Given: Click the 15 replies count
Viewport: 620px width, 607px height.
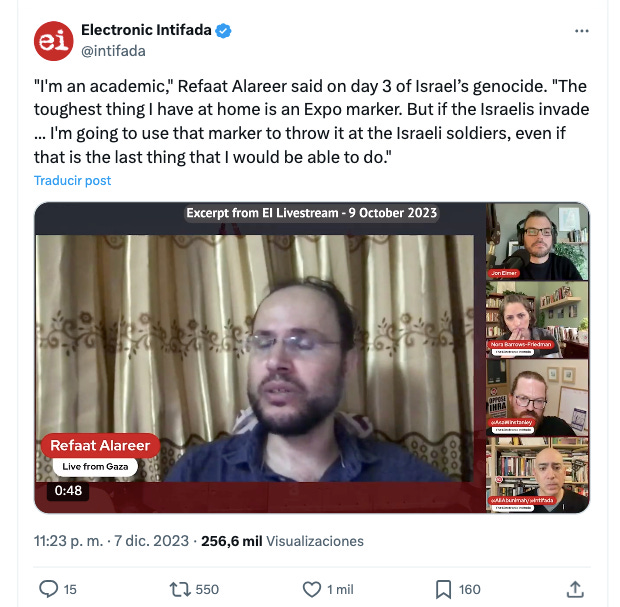Looking at the screenshot, I should click(70, 589).
